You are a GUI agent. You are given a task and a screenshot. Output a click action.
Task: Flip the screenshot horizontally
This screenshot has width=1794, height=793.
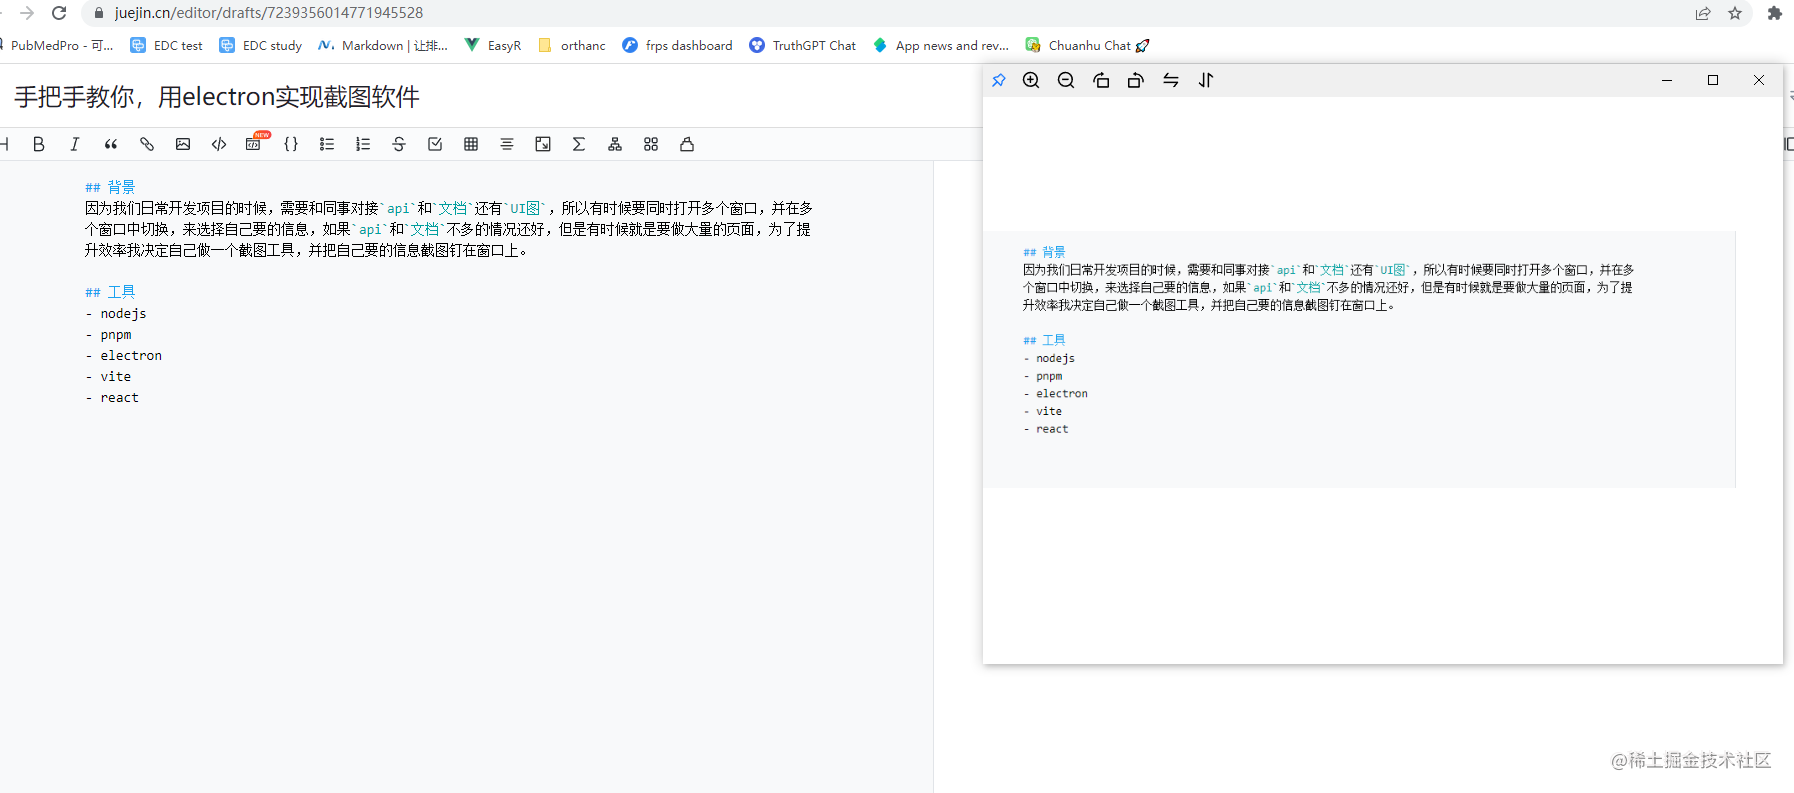(x=1171, y=80)
